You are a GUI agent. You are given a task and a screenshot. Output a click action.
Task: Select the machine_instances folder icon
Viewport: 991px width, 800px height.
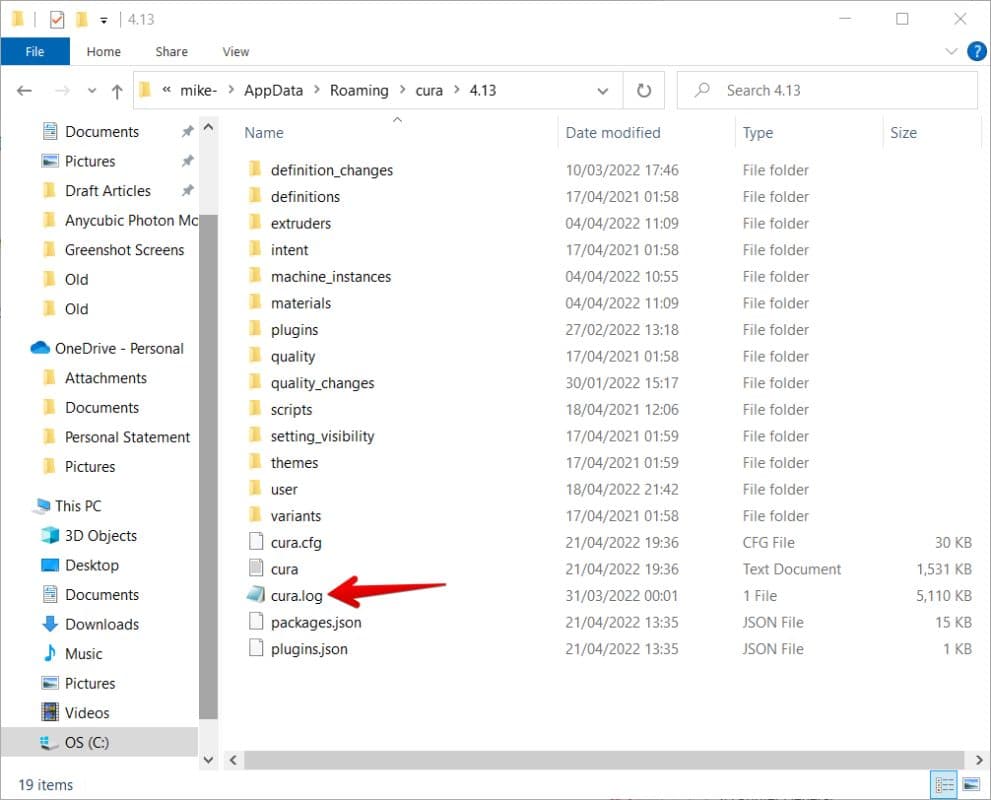pos(255,275)
